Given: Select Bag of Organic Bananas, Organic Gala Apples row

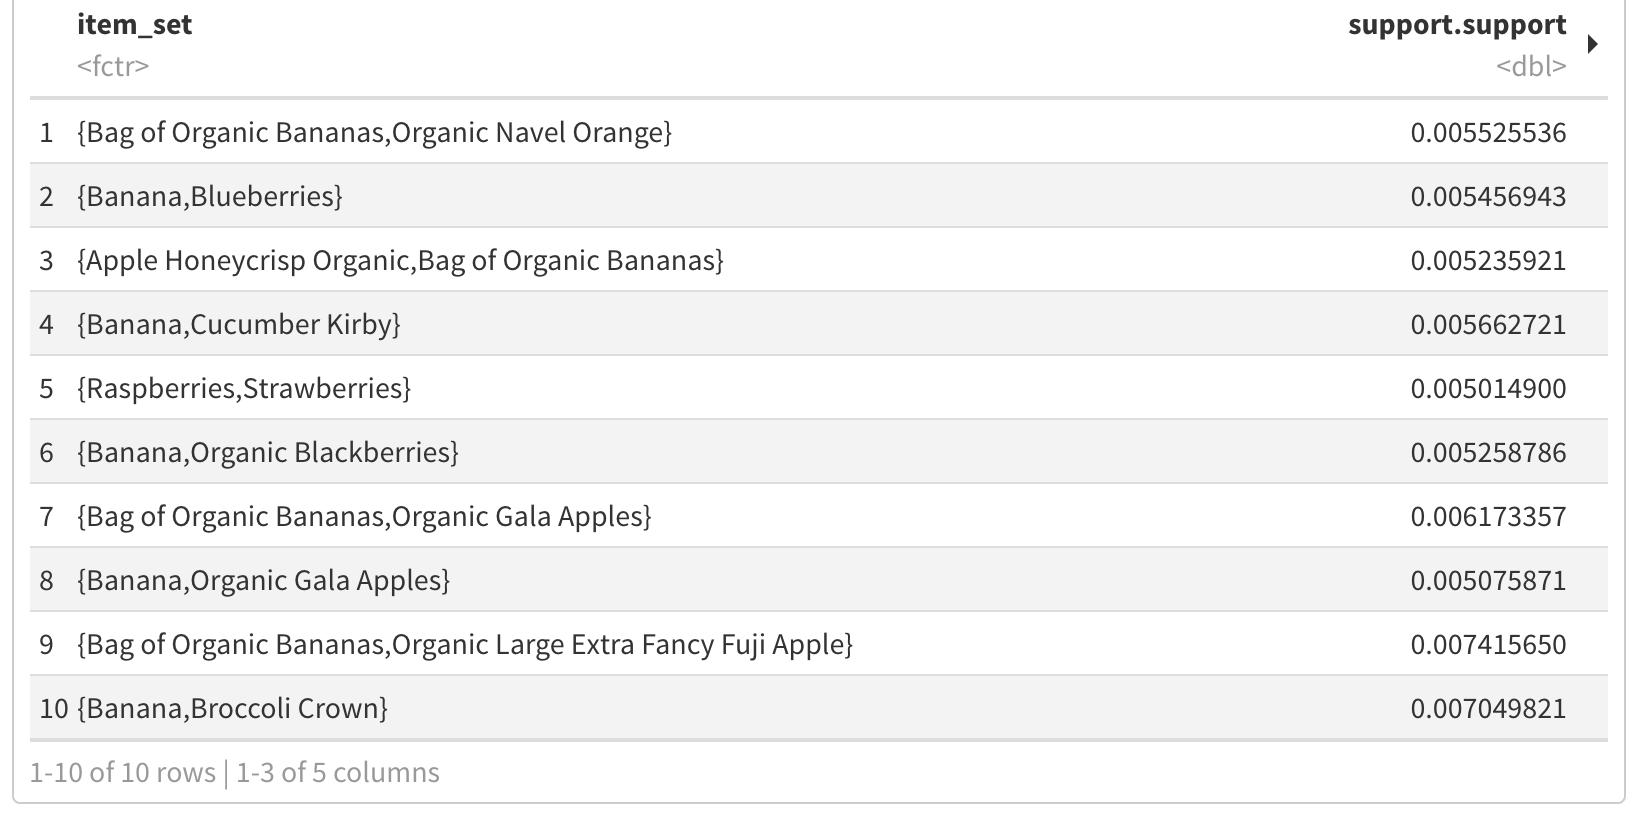Looking at the screenshot, I should coord(819,516).
